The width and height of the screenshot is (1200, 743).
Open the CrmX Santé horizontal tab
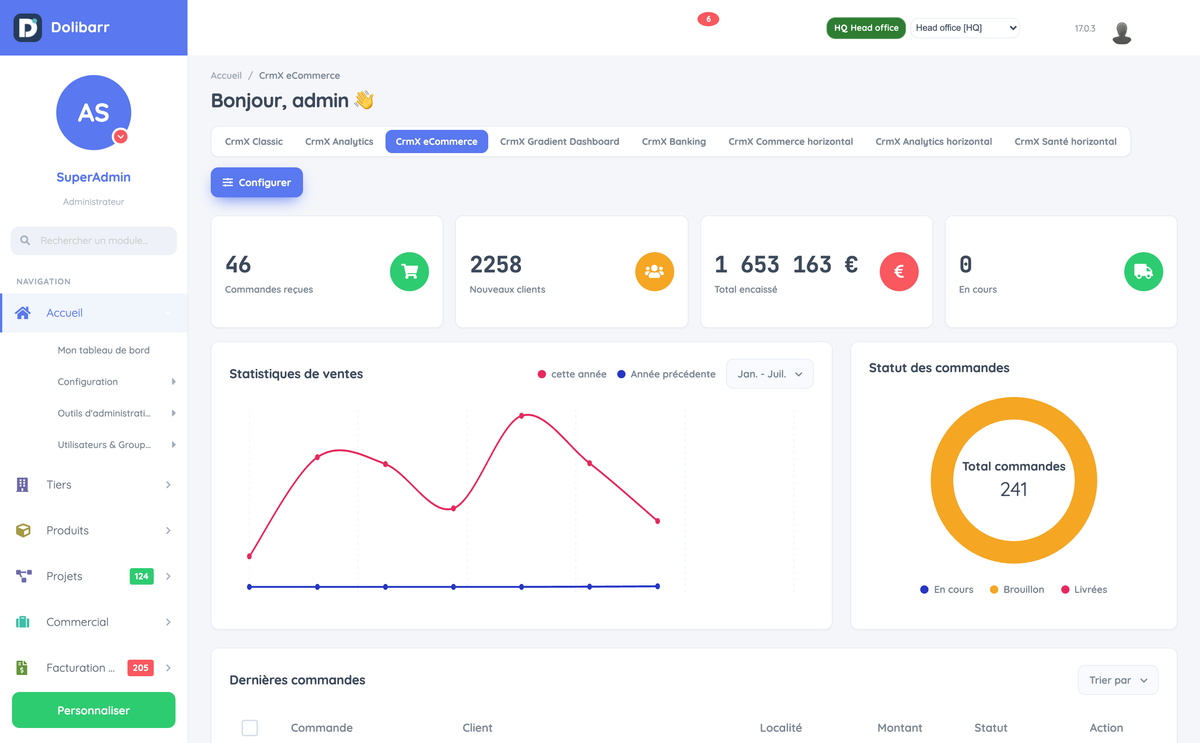(1066, 142)
